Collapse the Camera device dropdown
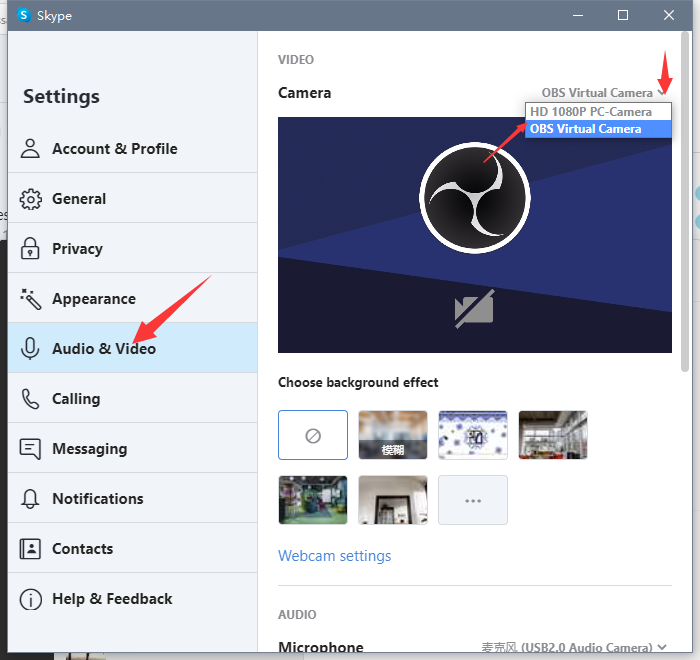Image resolution: width=700 pixels, height=660 pixels. [x=604, y=93]
